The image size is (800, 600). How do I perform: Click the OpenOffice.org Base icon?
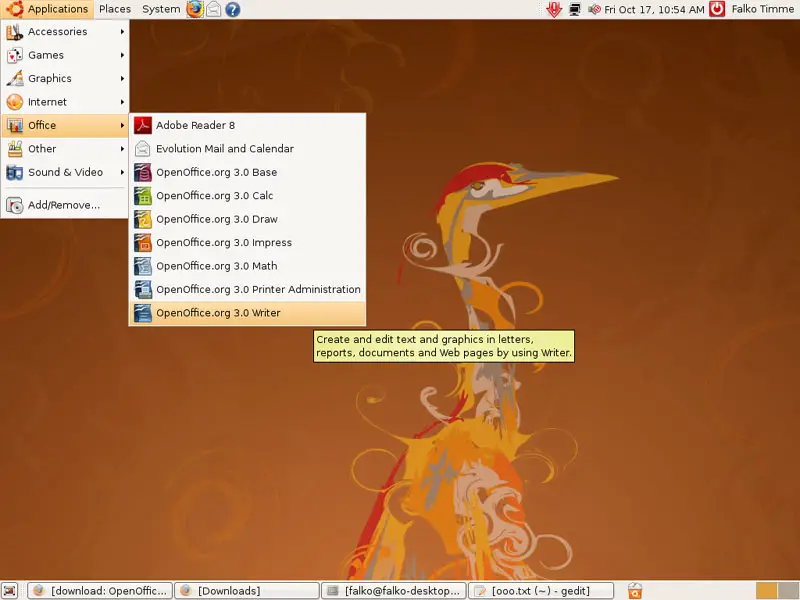click(143, 172)
